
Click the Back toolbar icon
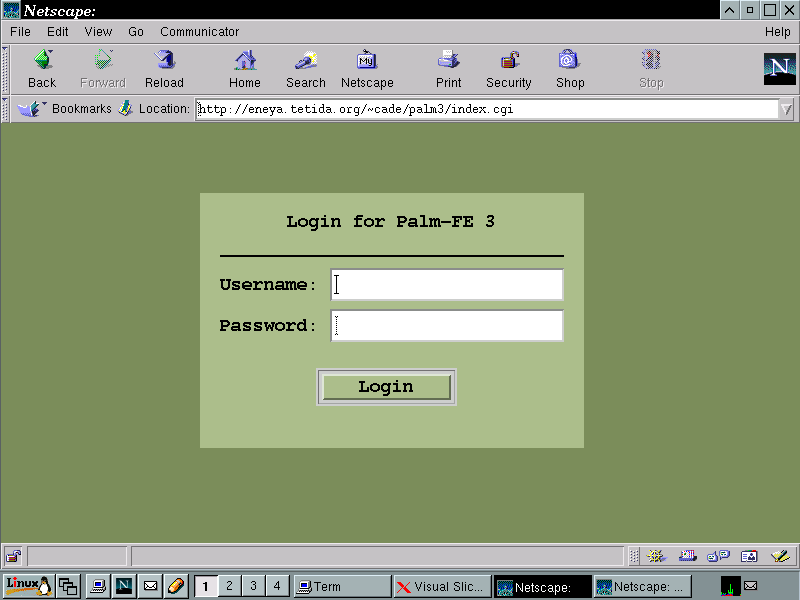[x=42, y=69]
